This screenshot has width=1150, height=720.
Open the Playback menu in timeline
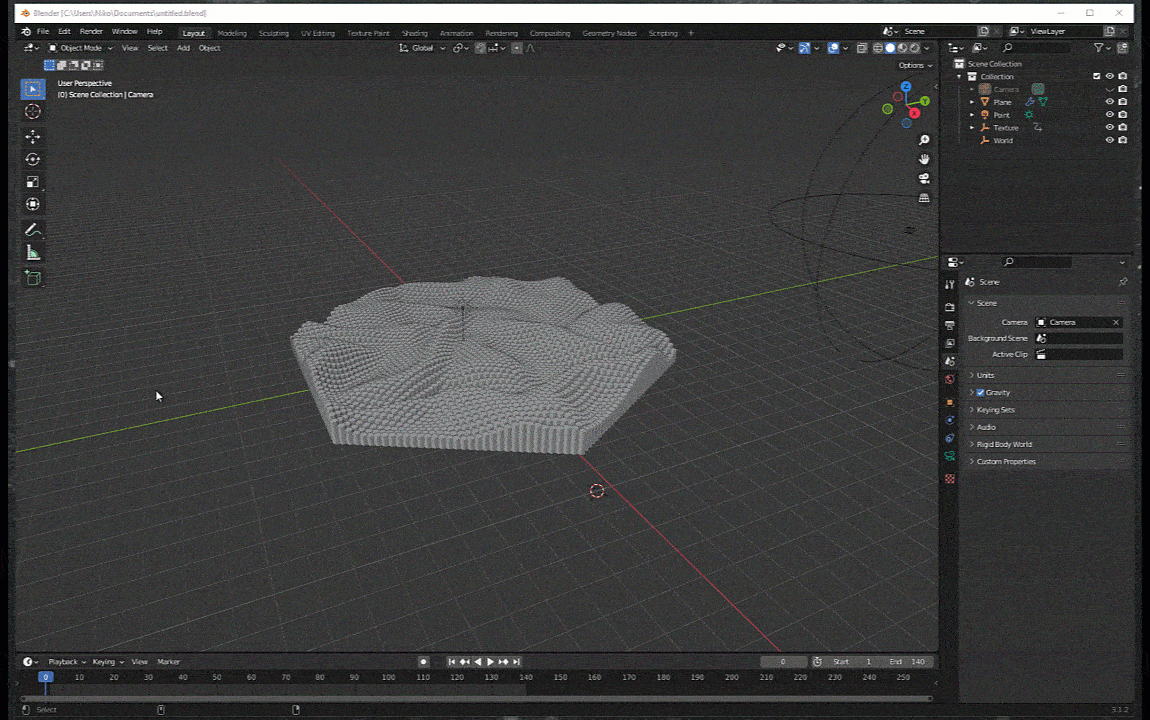(x=67, y=661)
